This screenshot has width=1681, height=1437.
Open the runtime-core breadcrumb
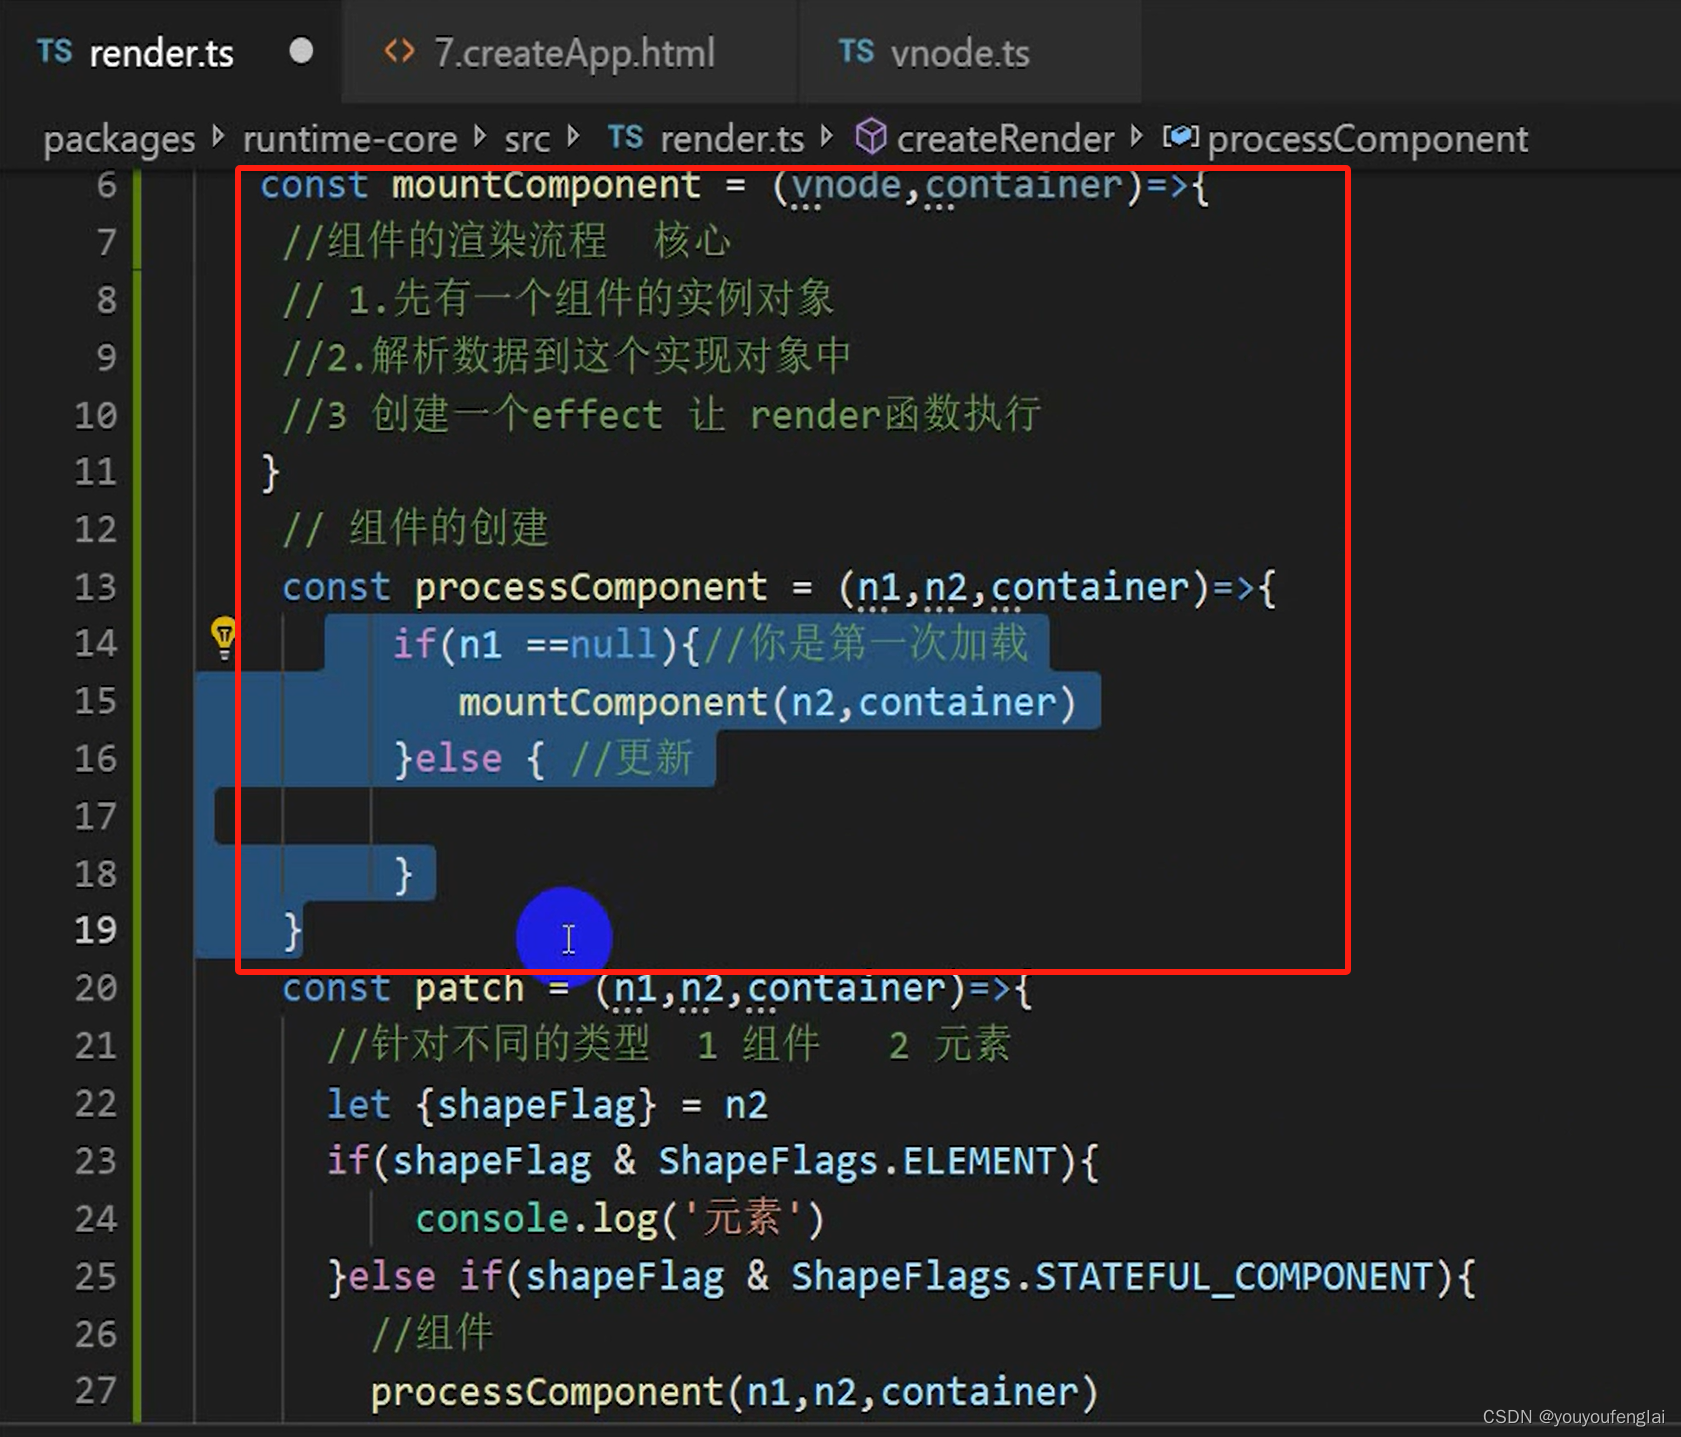point(350,138)
